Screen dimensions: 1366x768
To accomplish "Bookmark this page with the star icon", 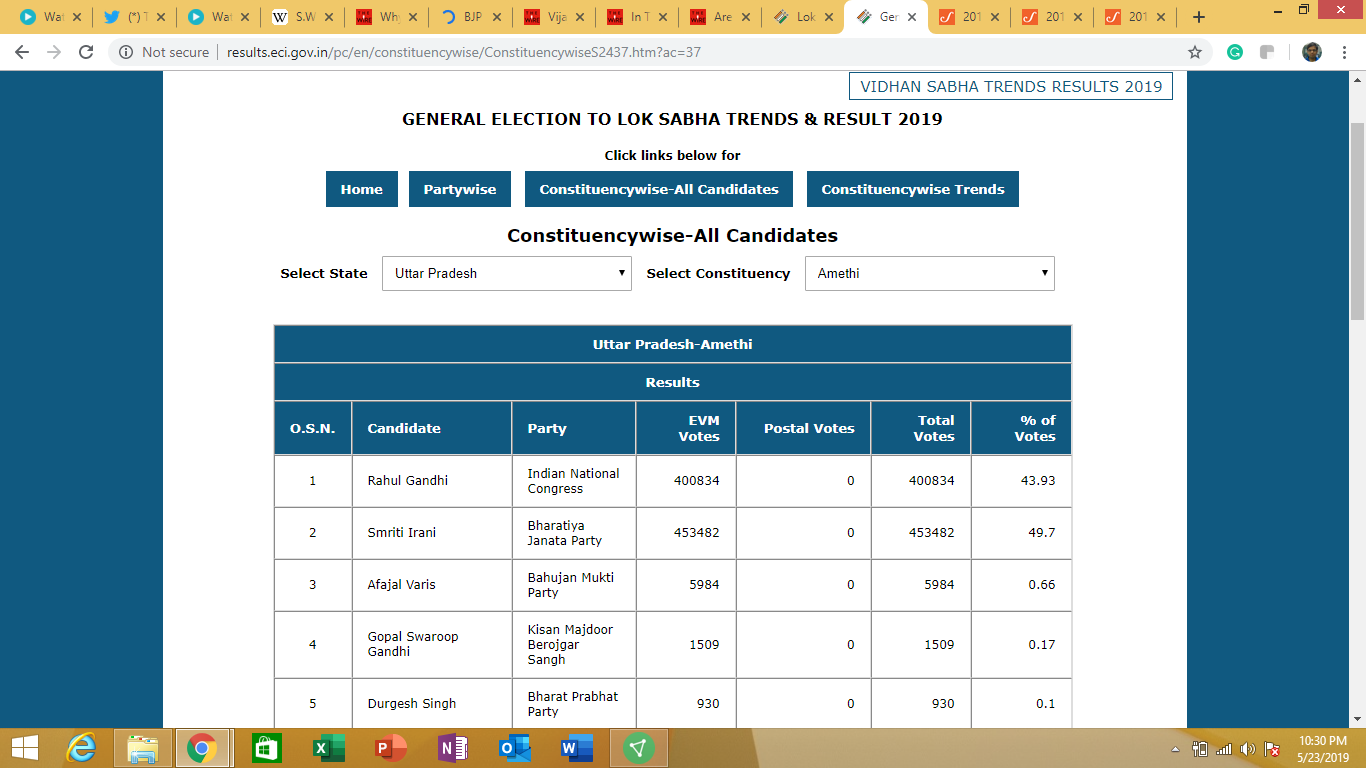I will click(x=1194, y=52).
